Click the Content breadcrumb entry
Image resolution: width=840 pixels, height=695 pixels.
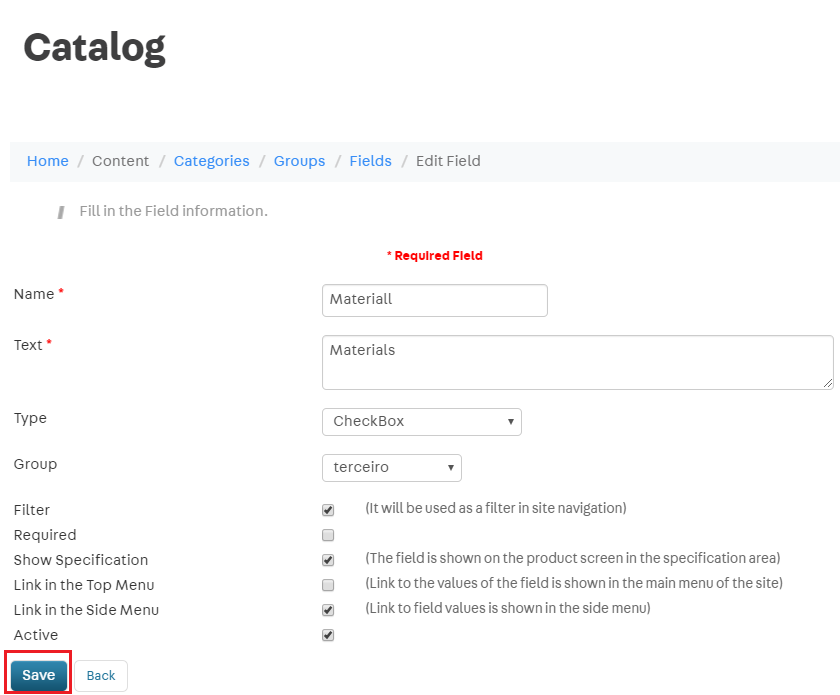click(120, 161)
